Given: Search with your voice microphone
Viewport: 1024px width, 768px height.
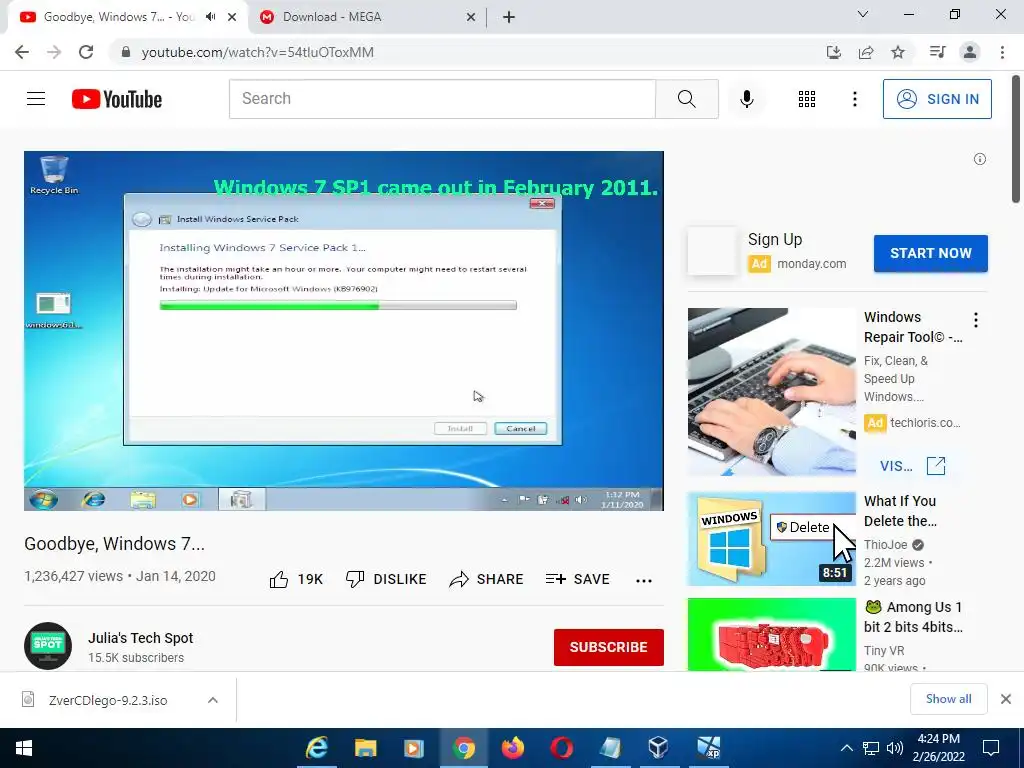Looking at the screenshot, I should 746,99.
